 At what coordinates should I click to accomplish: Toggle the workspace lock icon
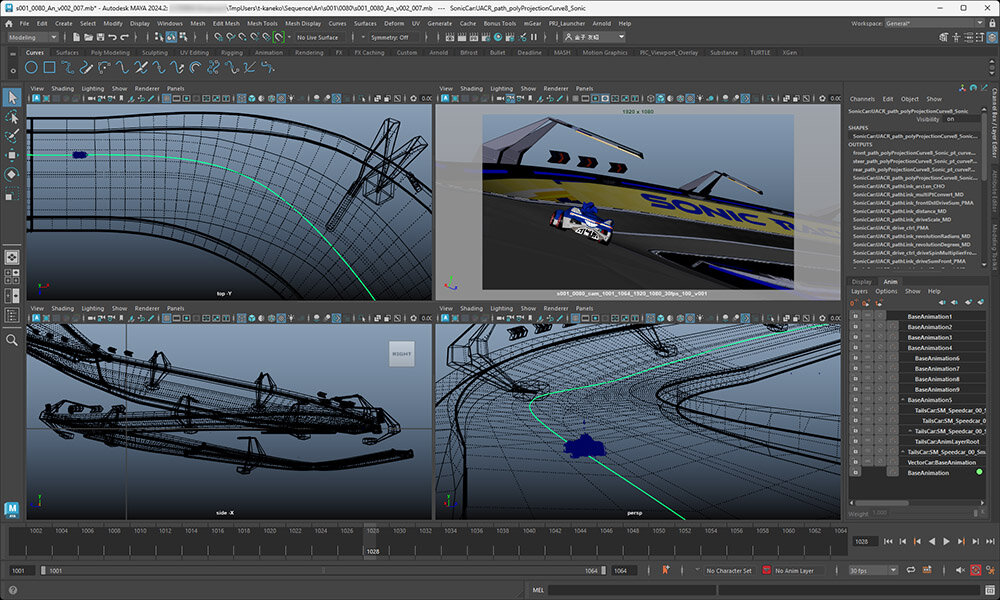coord(992,23)
